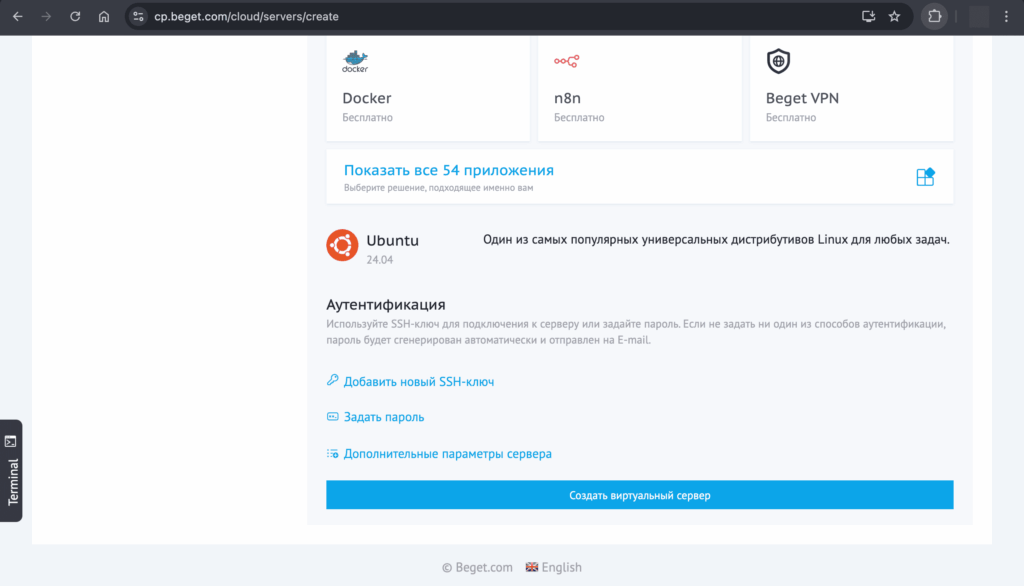This screenshot has height=586, width=1024.
Task: Click the Ubuntu logo icon
Action: [342, 245]
